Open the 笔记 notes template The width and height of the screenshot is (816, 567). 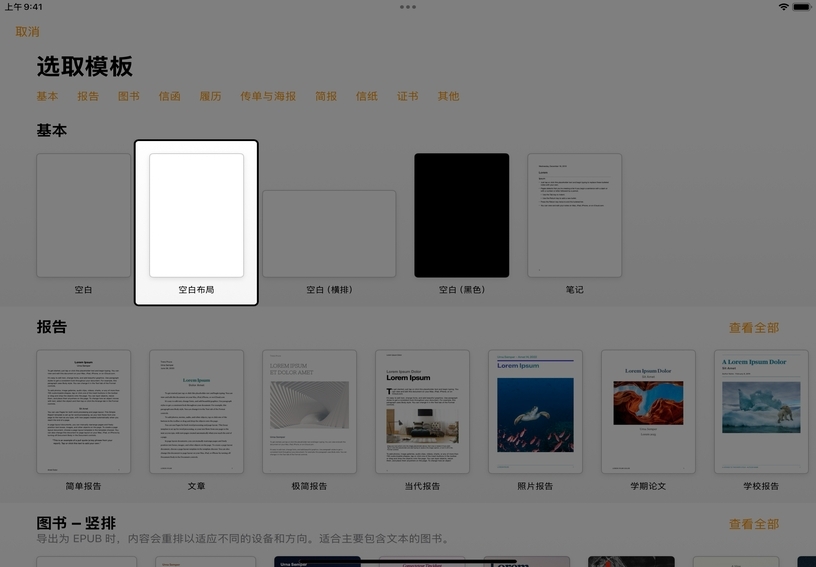tap(574, 215)
